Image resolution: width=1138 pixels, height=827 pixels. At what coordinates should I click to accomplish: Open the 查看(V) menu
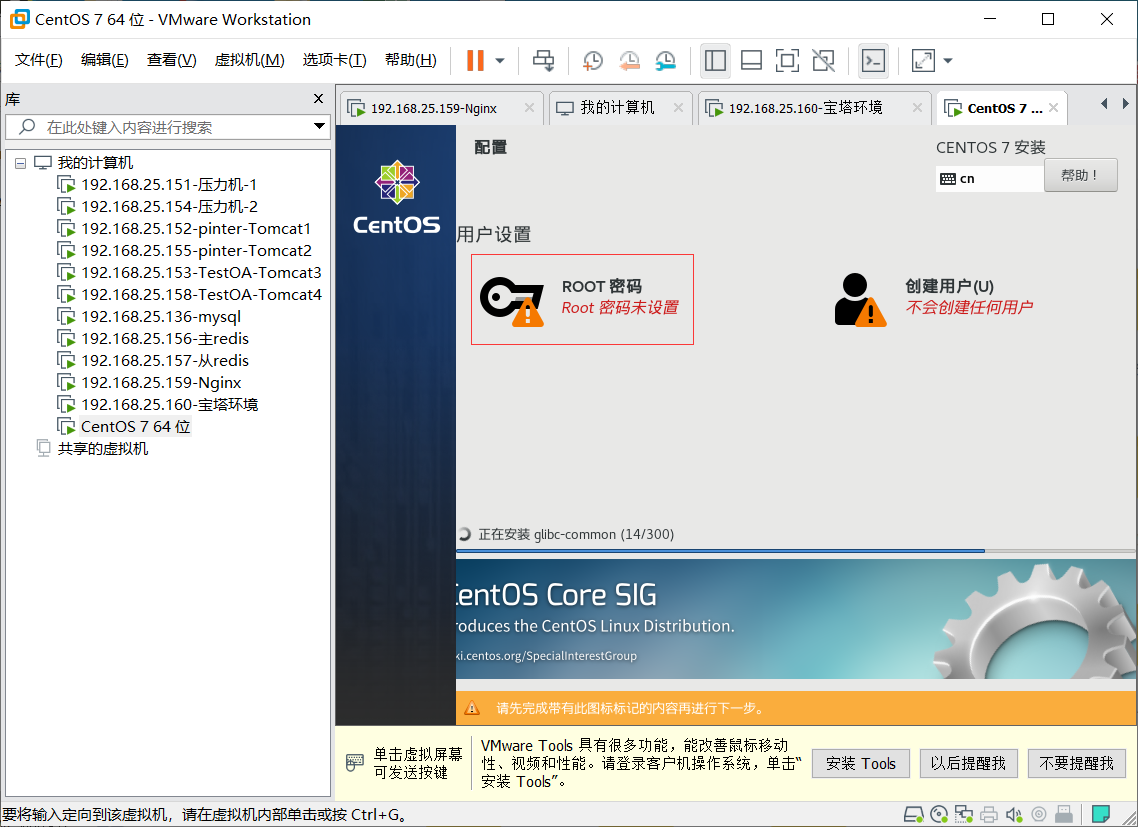click(x=171, y=60)
